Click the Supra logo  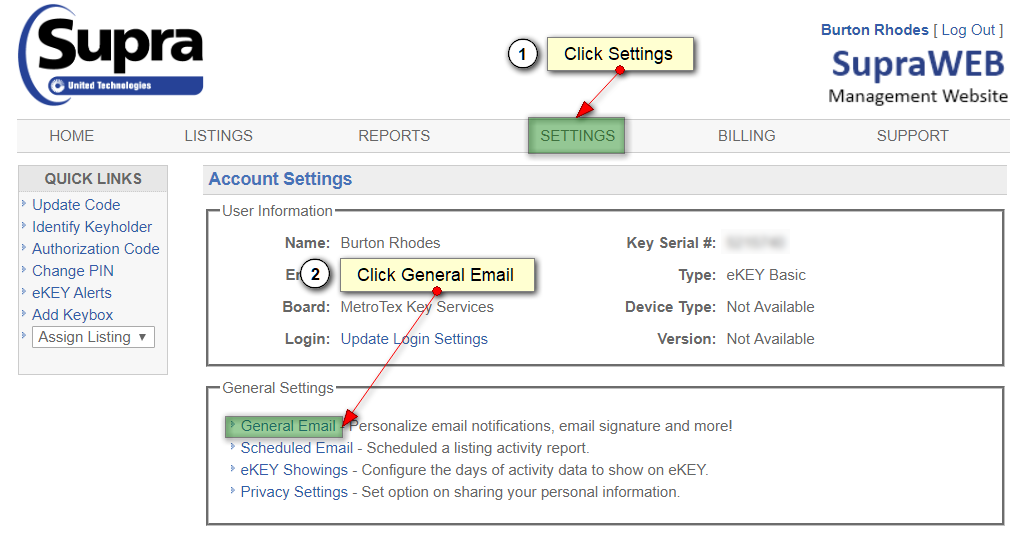tap(110, 55)
